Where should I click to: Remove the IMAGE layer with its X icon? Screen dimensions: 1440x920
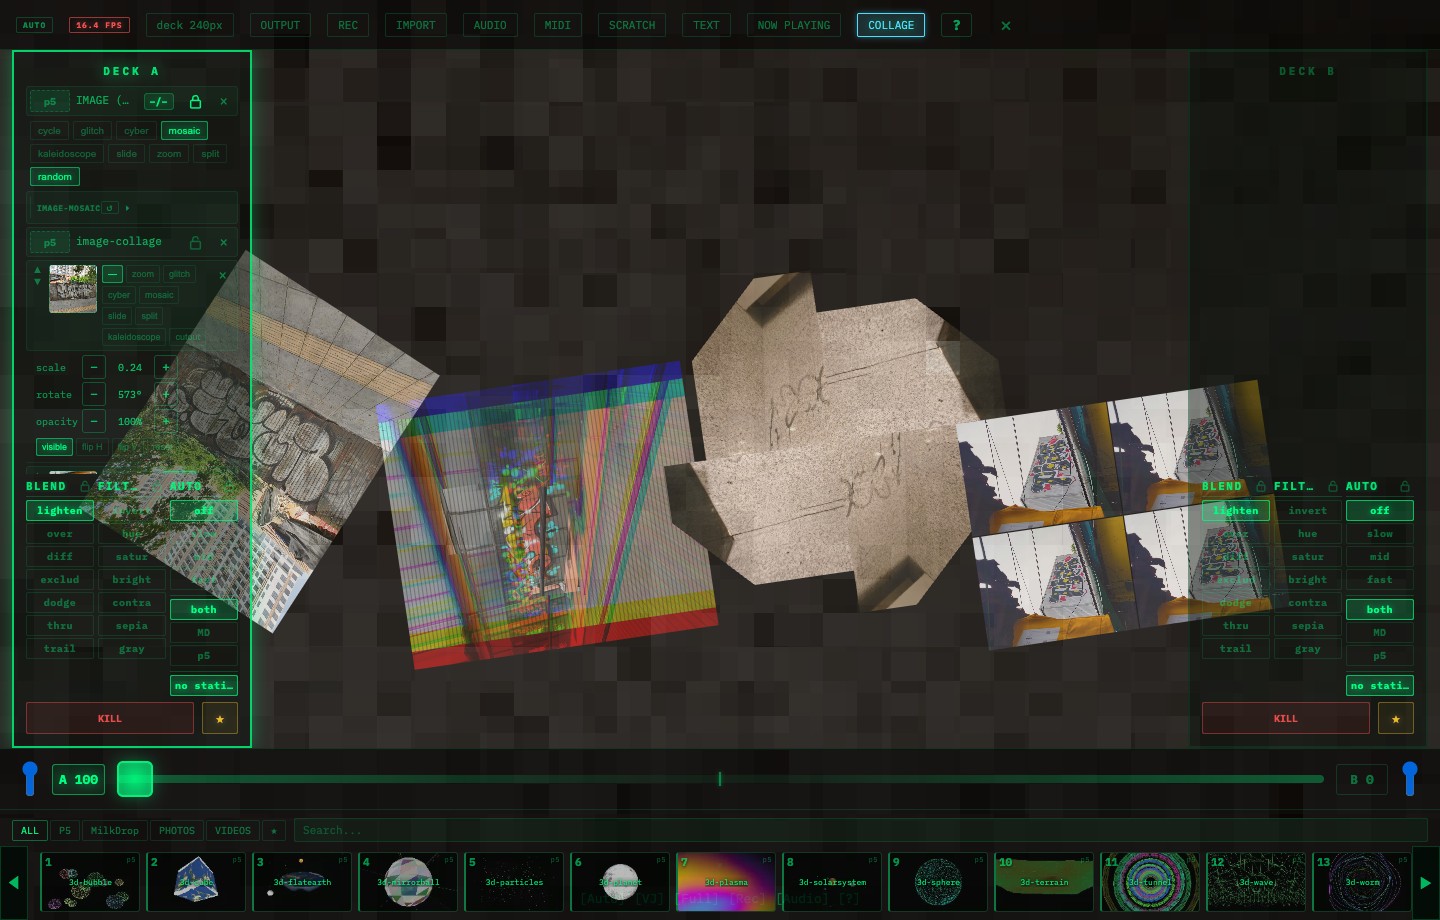[223, 101]
